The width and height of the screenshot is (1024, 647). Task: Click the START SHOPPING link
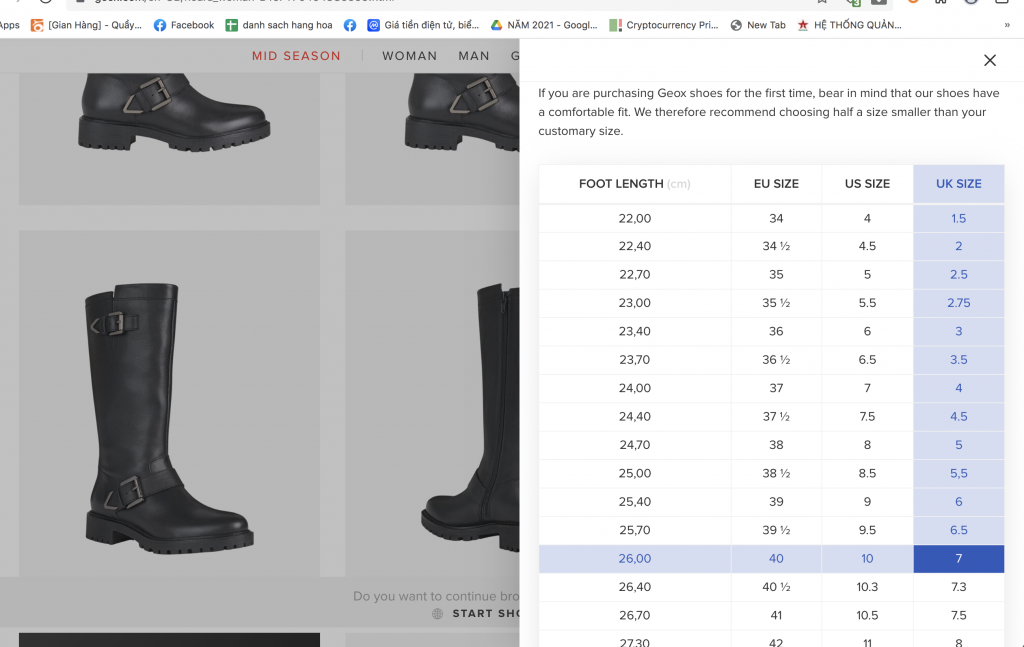click(x=486, y=614)
